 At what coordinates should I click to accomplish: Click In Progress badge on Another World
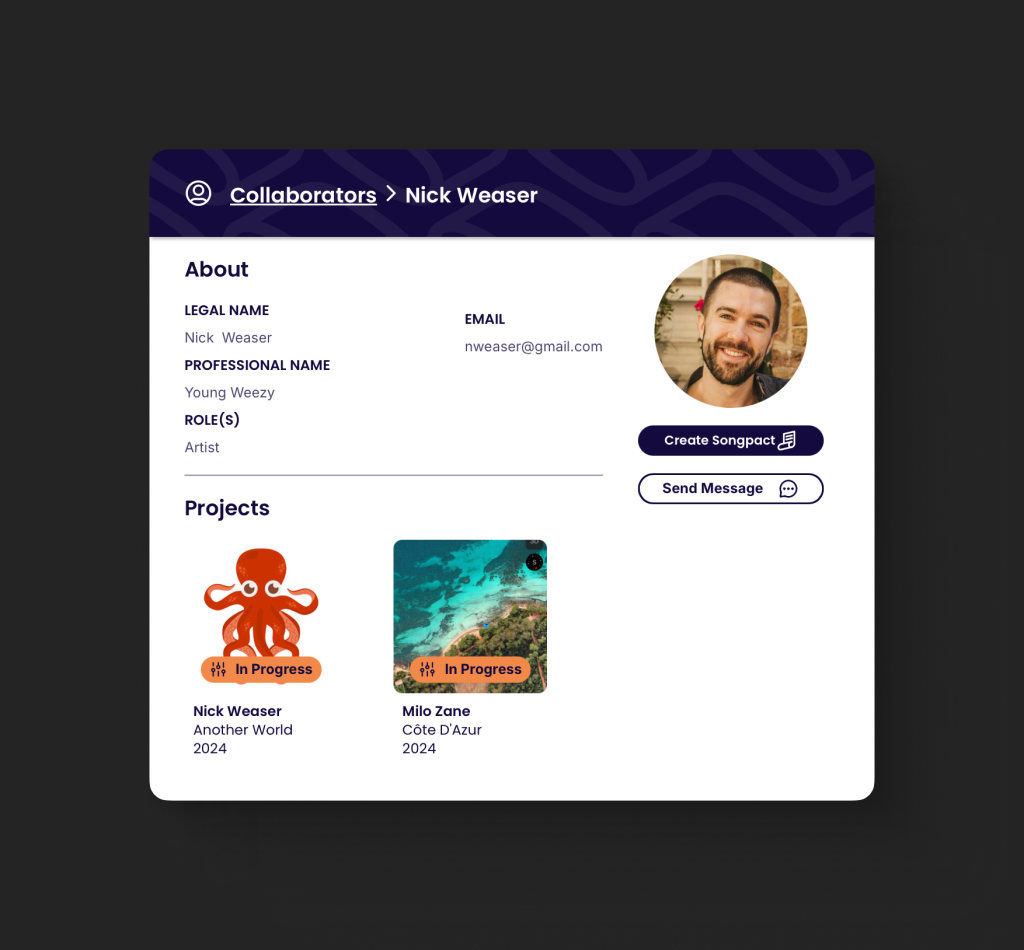tap(261, 669)
